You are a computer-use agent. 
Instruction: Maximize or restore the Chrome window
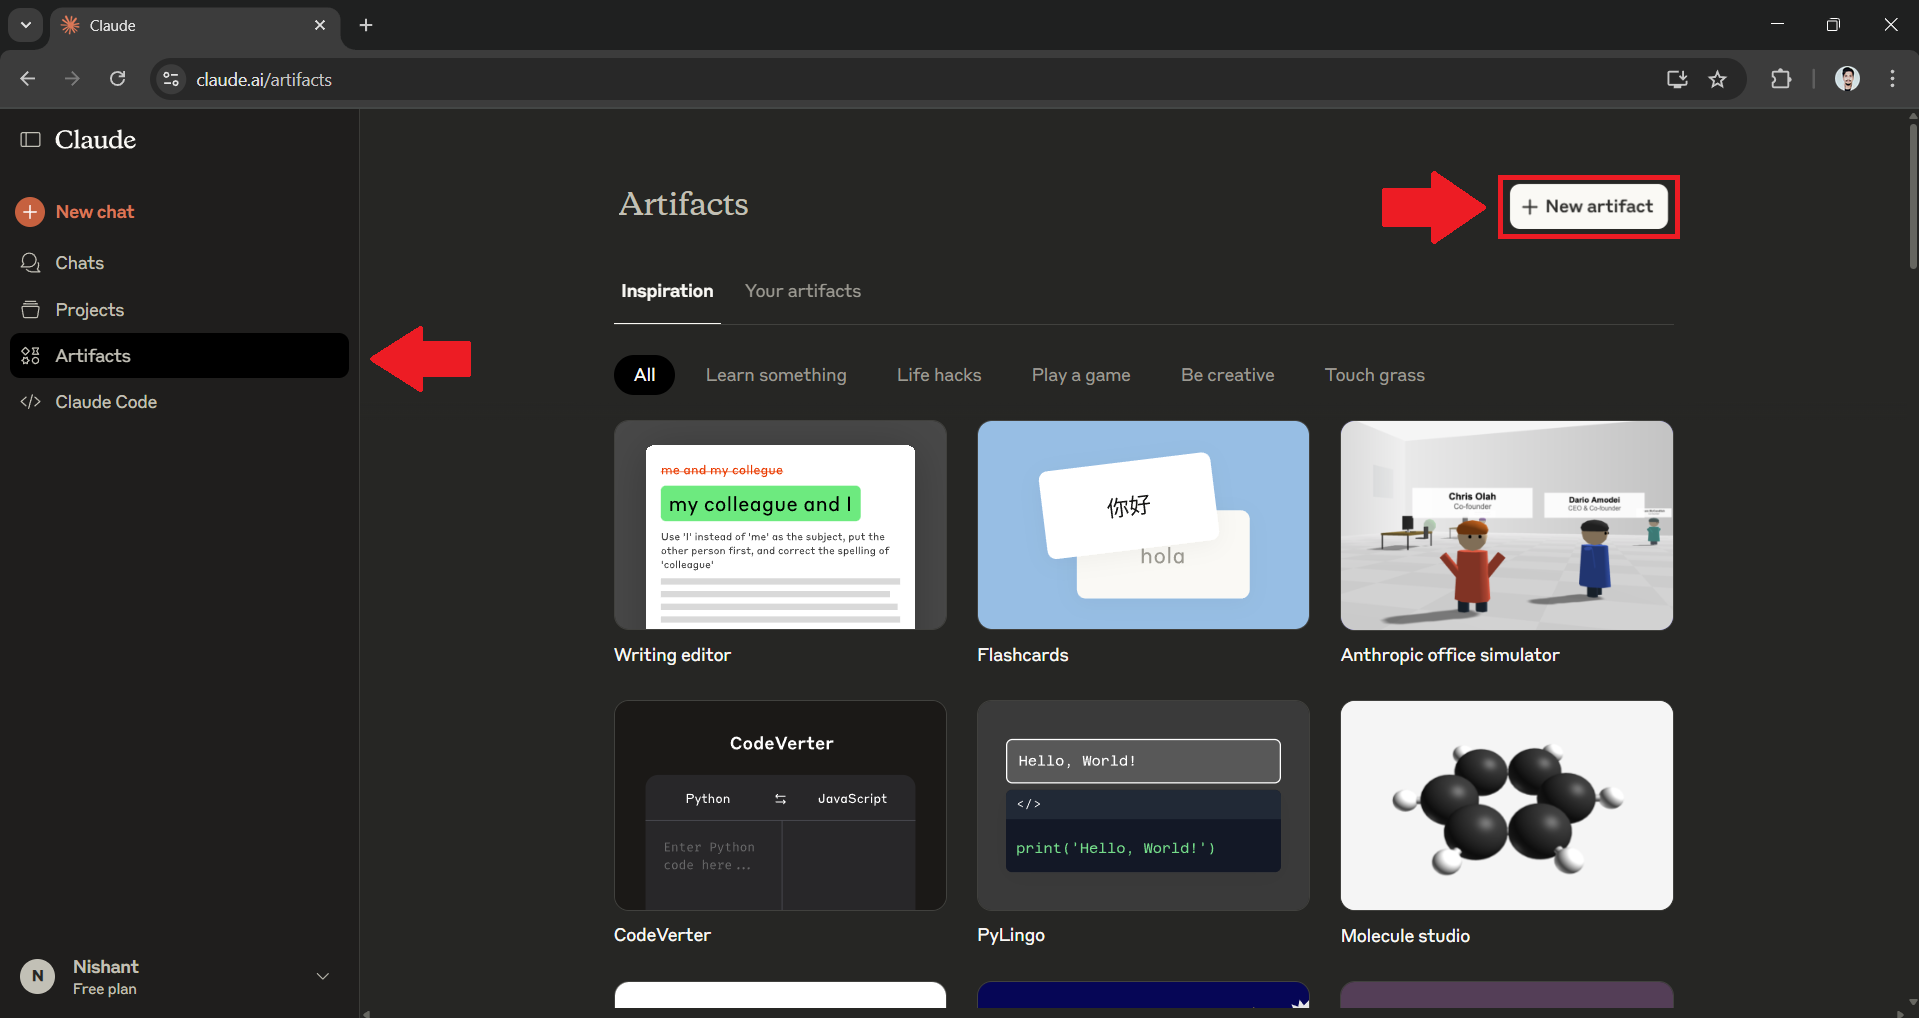point(1833,25)
